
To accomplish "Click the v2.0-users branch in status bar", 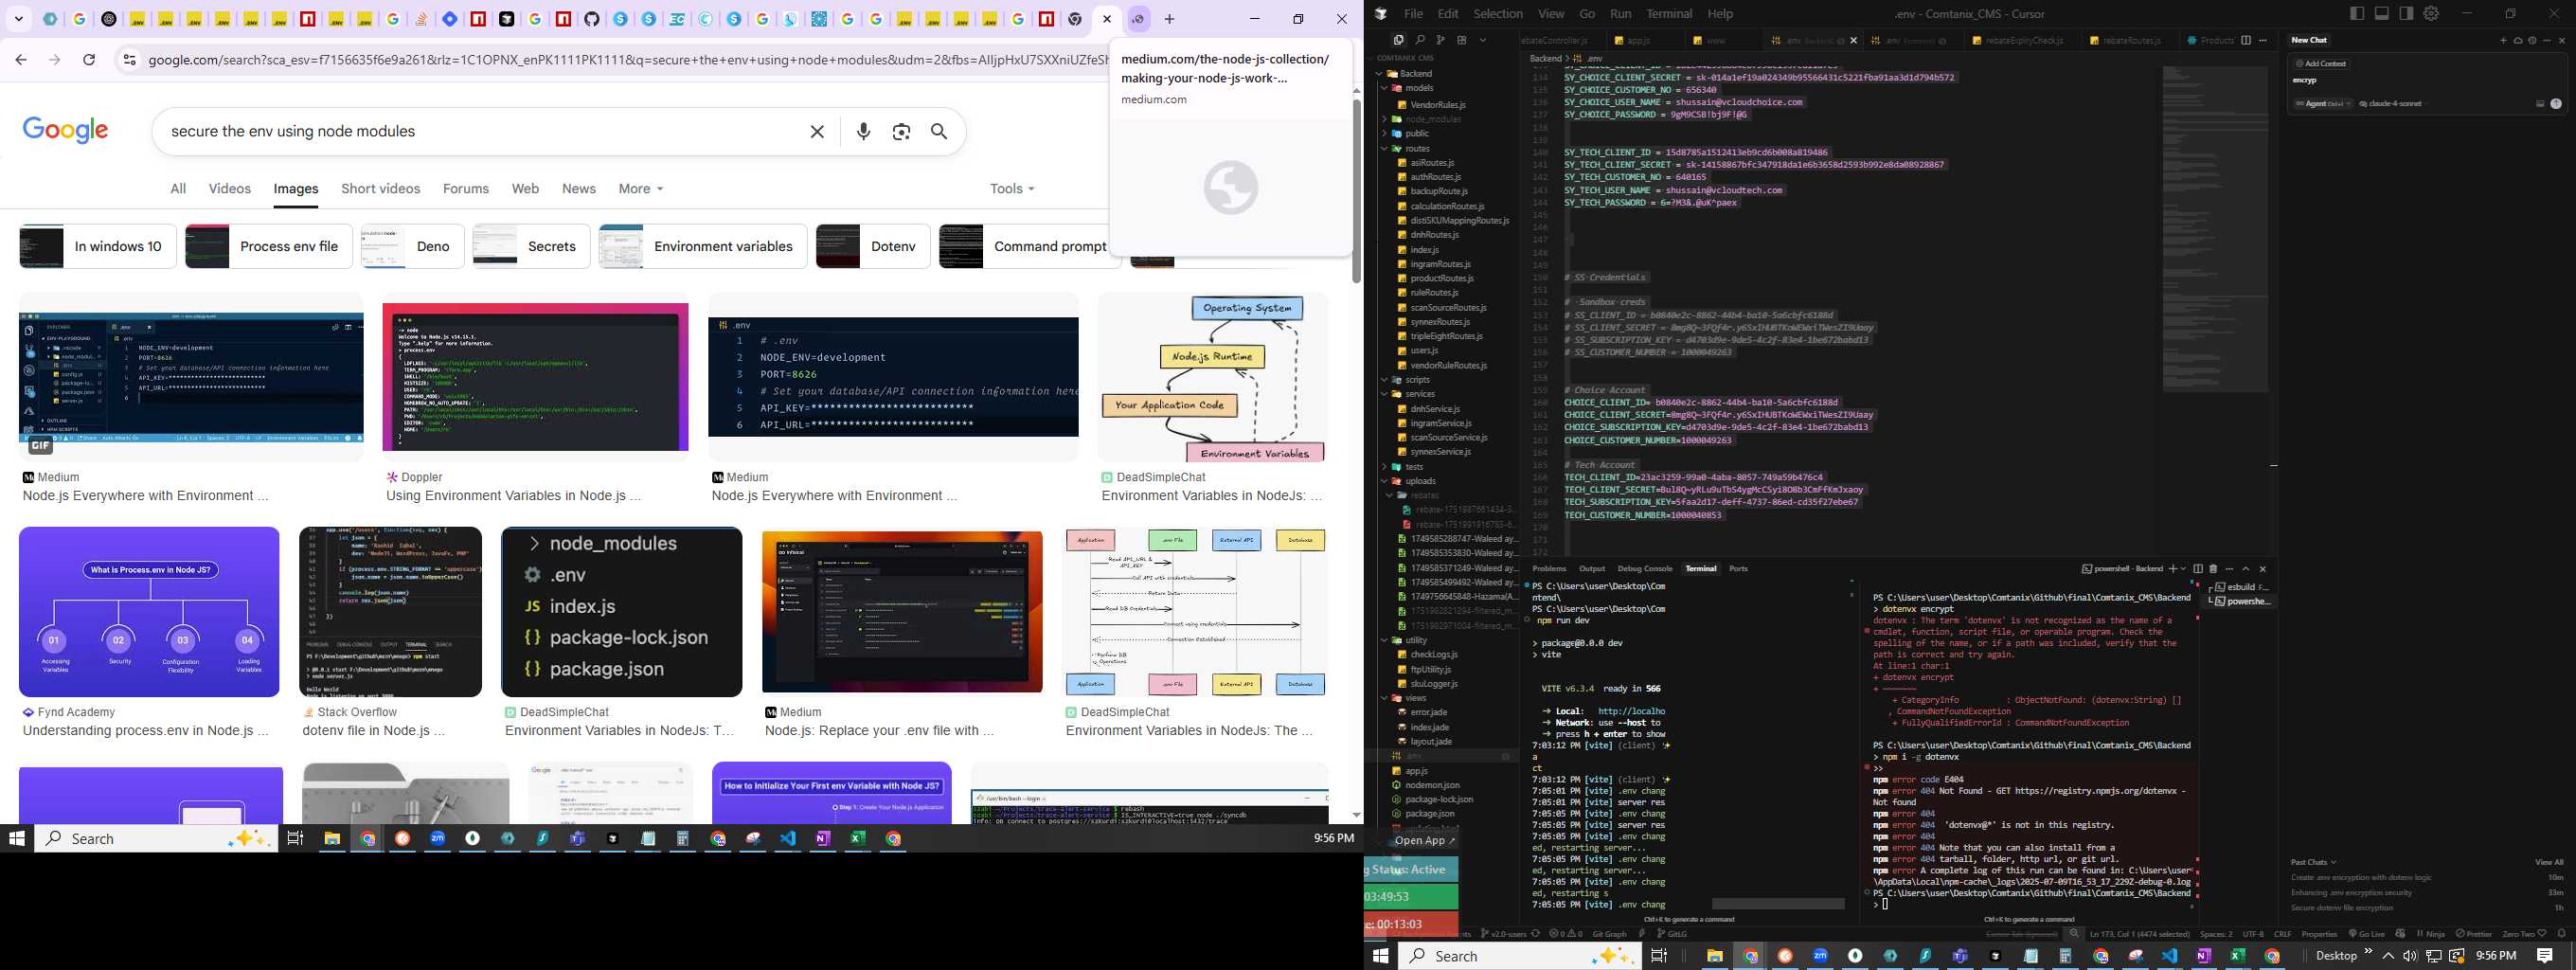I will click(x=1503, y=934).
